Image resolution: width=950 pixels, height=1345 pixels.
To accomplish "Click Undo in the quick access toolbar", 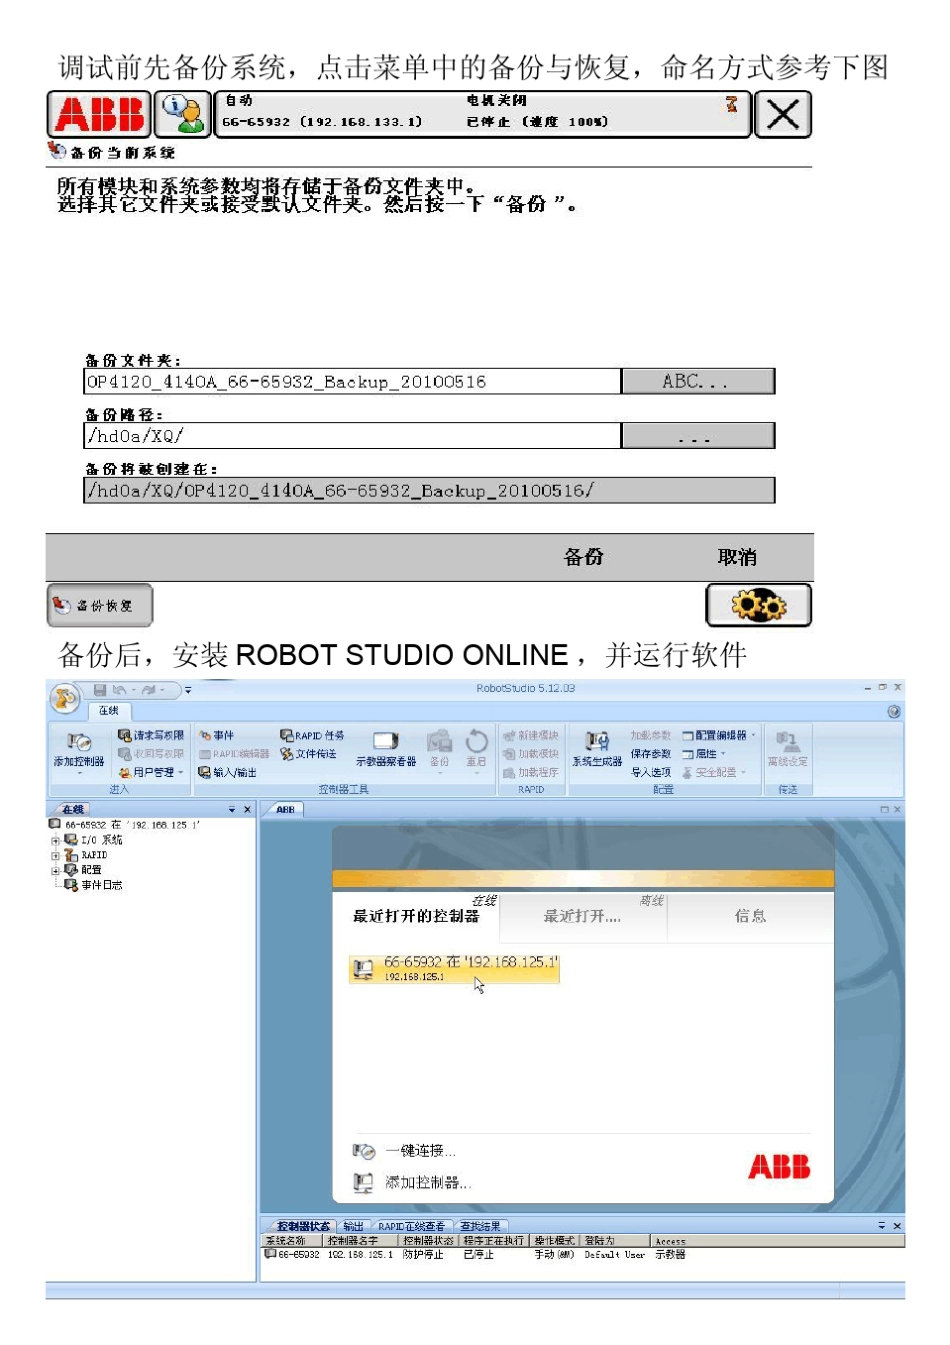I will (x=119, y=690).
